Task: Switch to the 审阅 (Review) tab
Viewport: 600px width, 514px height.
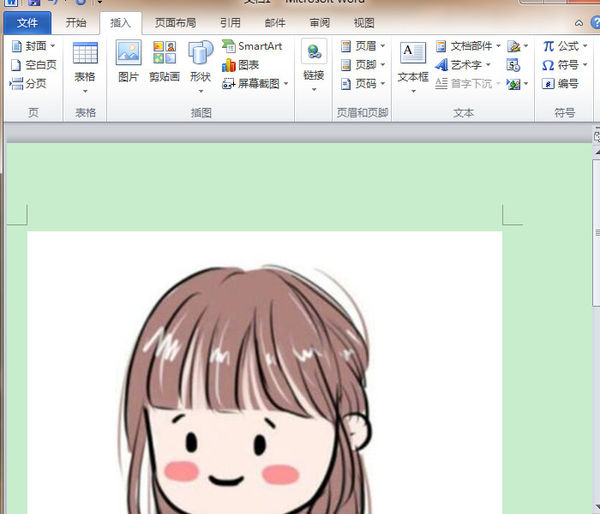Action: click(x=319, y=22)
